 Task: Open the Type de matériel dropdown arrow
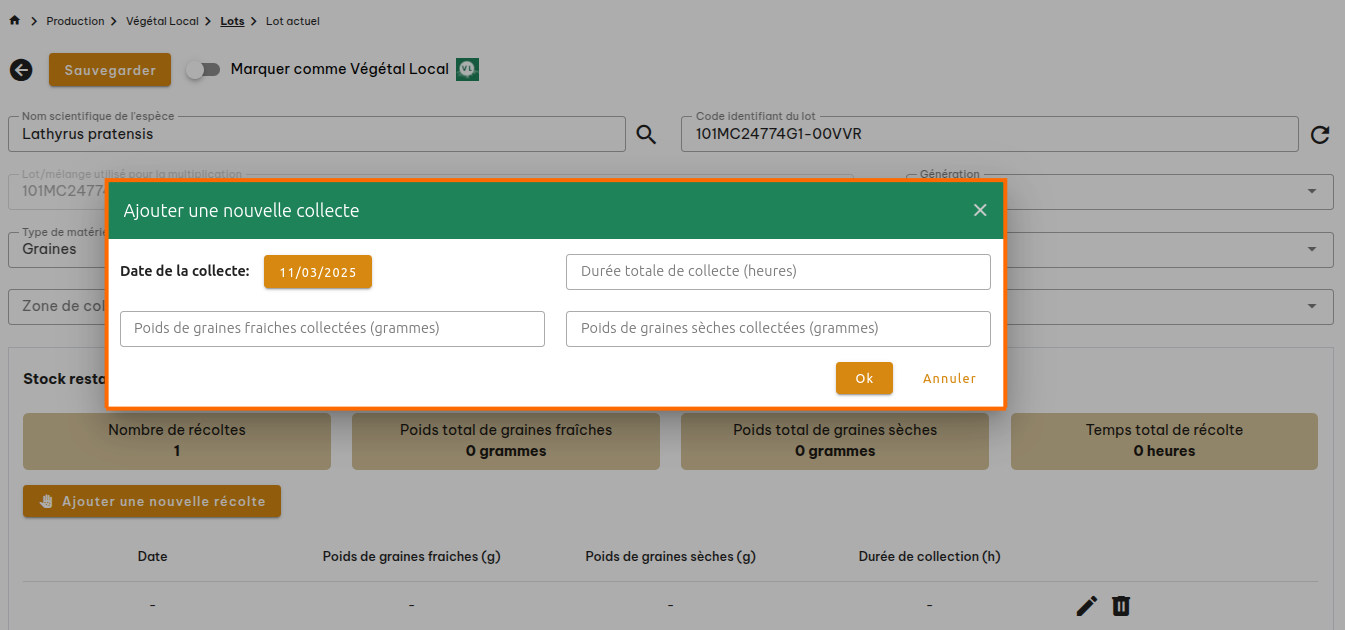[x=1311, y=250]
